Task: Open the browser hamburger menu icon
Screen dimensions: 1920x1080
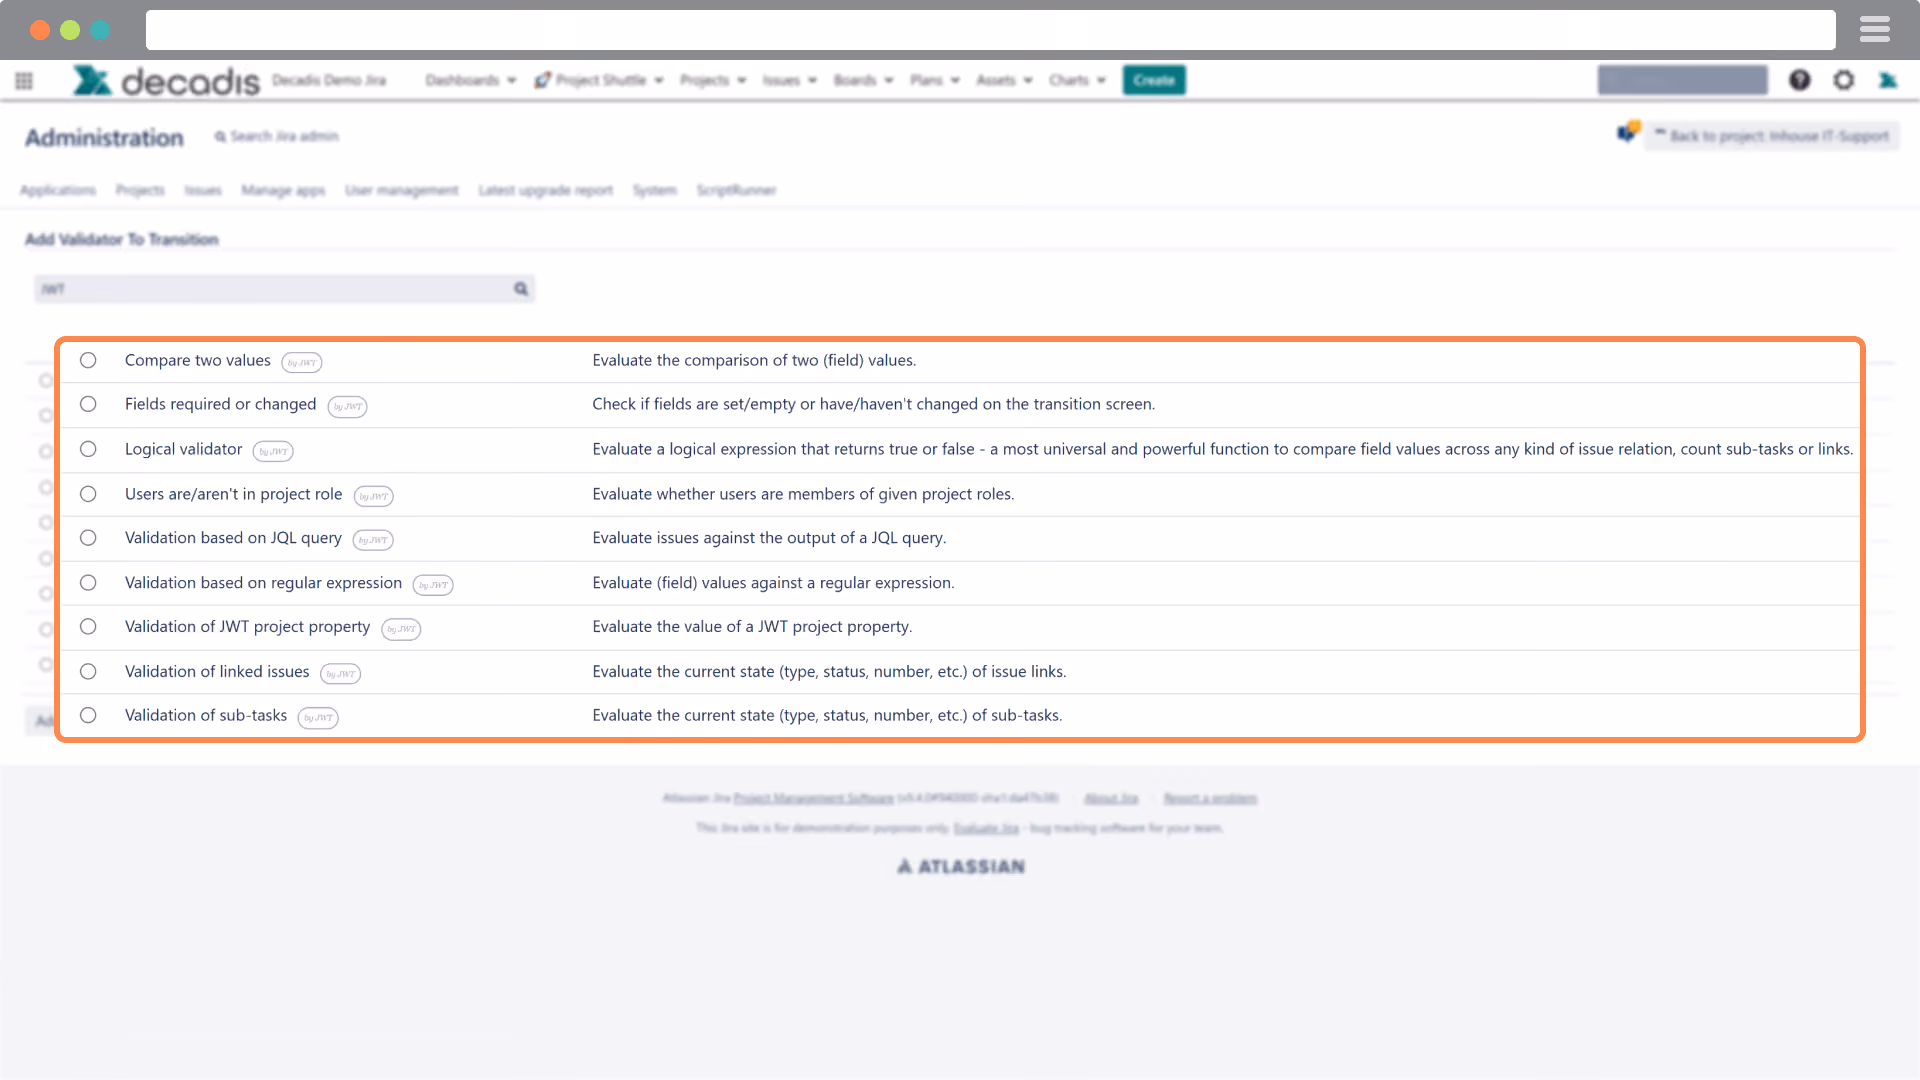Action: (1875, 30)
